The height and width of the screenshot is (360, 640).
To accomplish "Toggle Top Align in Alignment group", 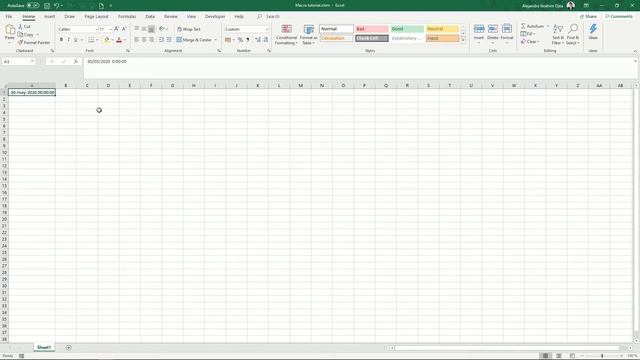I will 137,29.
